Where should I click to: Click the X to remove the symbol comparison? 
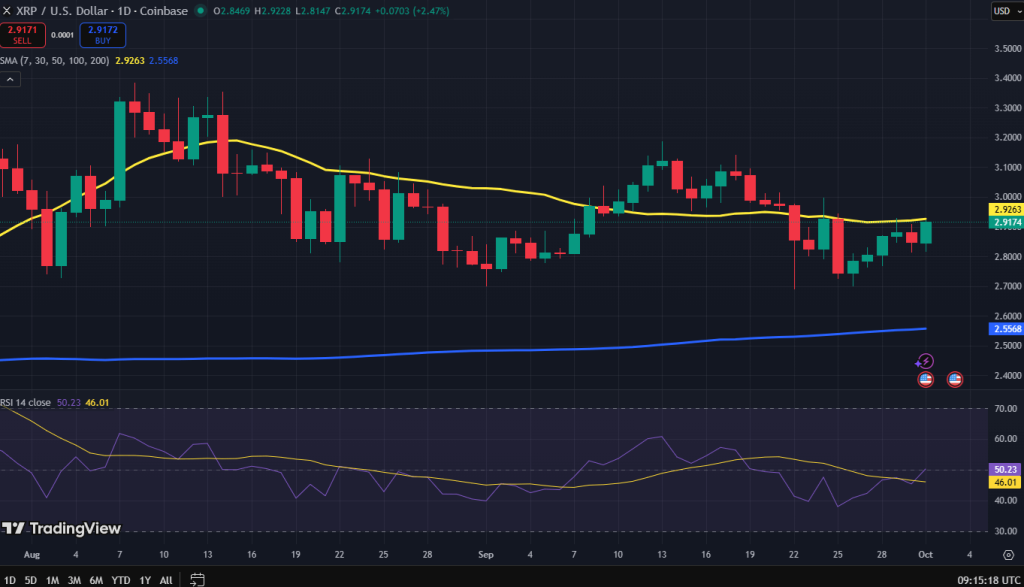click(x=8, y=11)
